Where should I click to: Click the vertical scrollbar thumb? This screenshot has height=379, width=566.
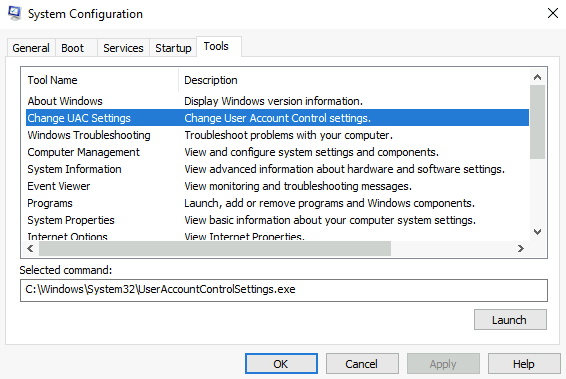tap(537, 122)
